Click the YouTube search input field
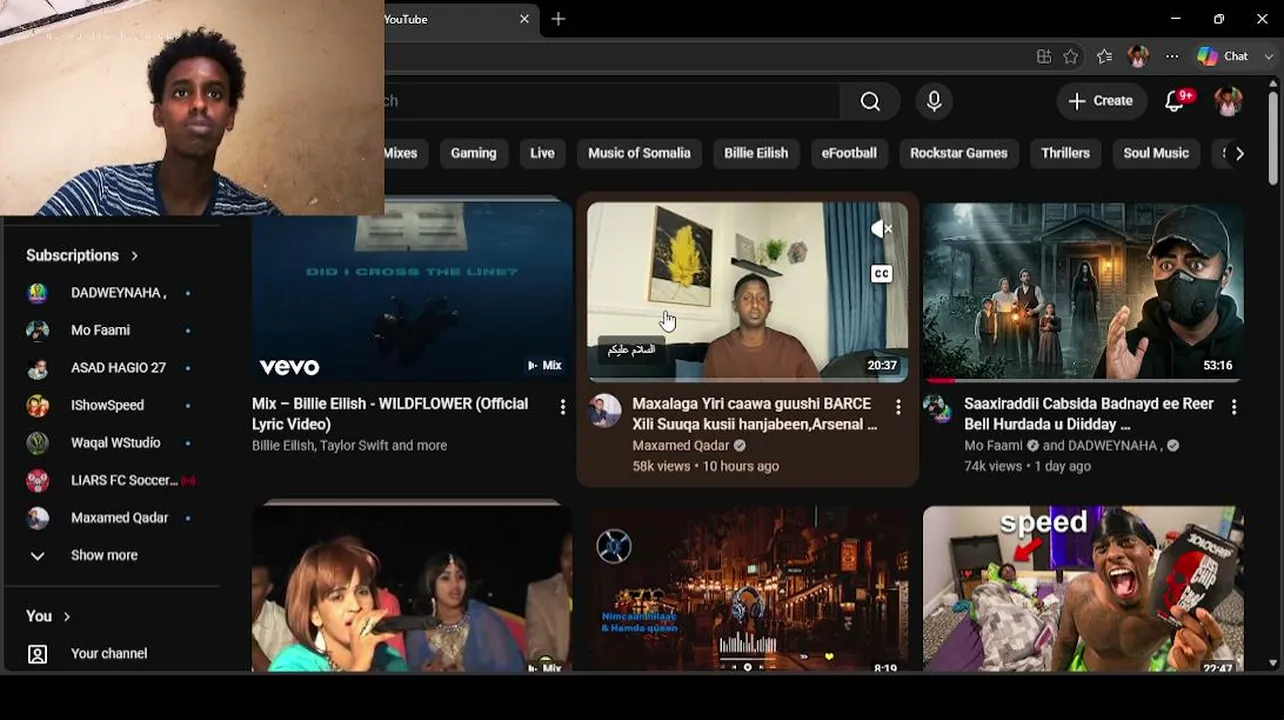This screenshot has height=720, width=1284. [x=612, y=101]
